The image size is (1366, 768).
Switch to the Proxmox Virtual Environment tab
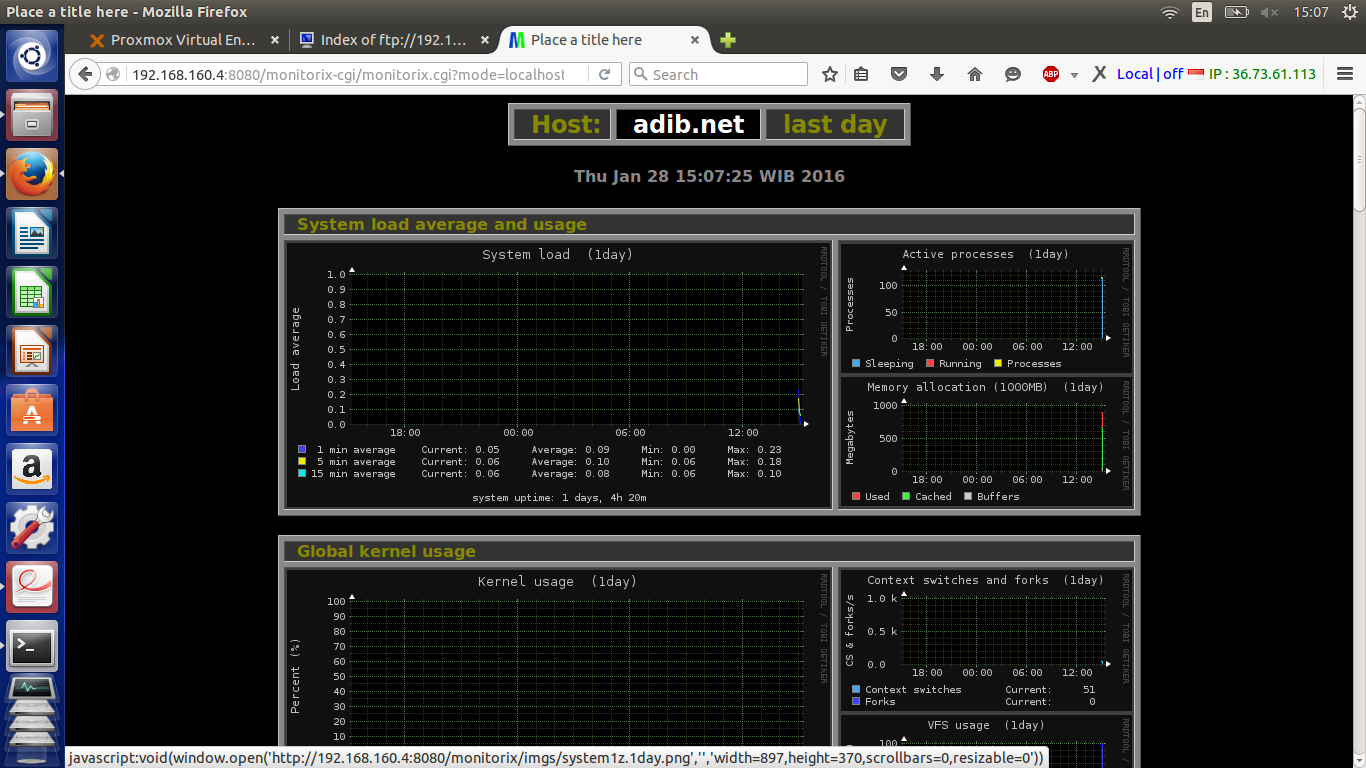coord(183,40)
